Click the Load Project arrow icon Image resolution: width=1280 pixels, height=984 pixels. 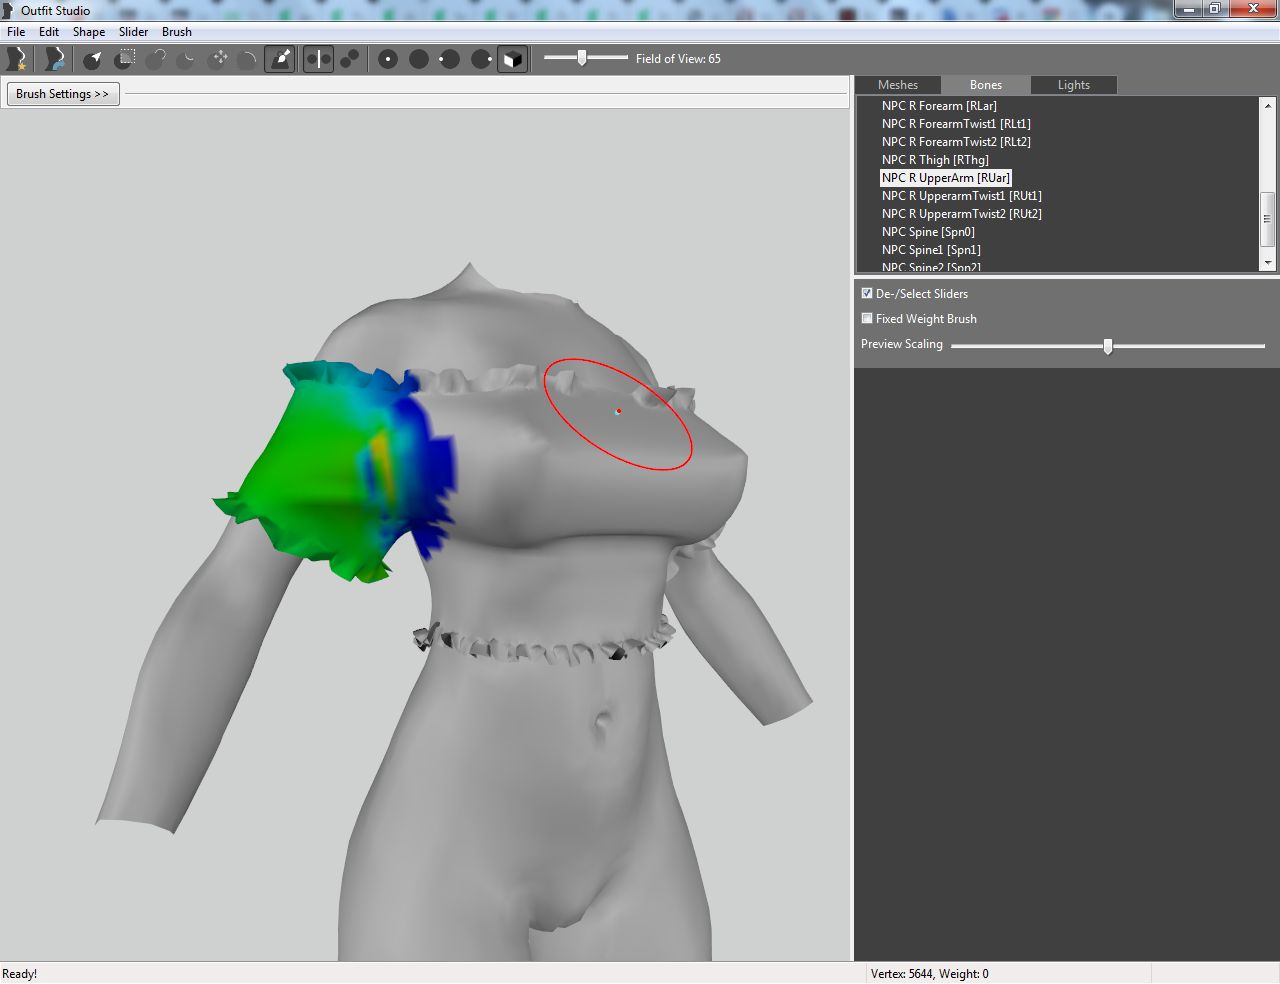54,59
